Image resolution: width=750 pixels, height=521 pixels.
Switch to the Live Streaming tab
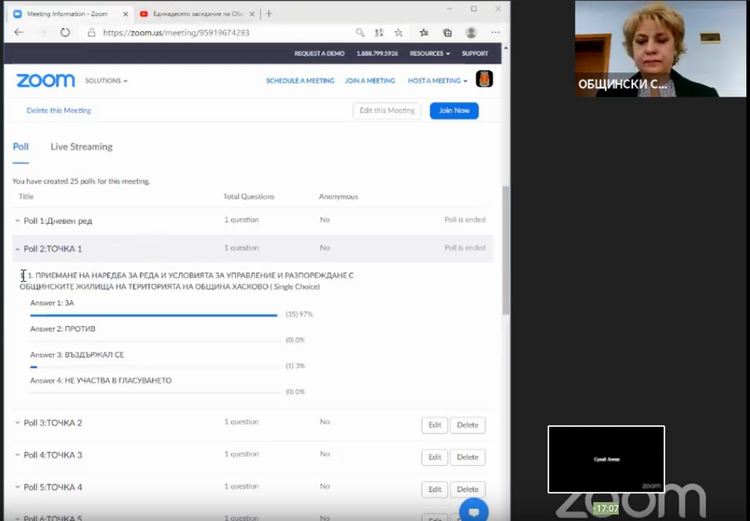[x=81, y=147]
